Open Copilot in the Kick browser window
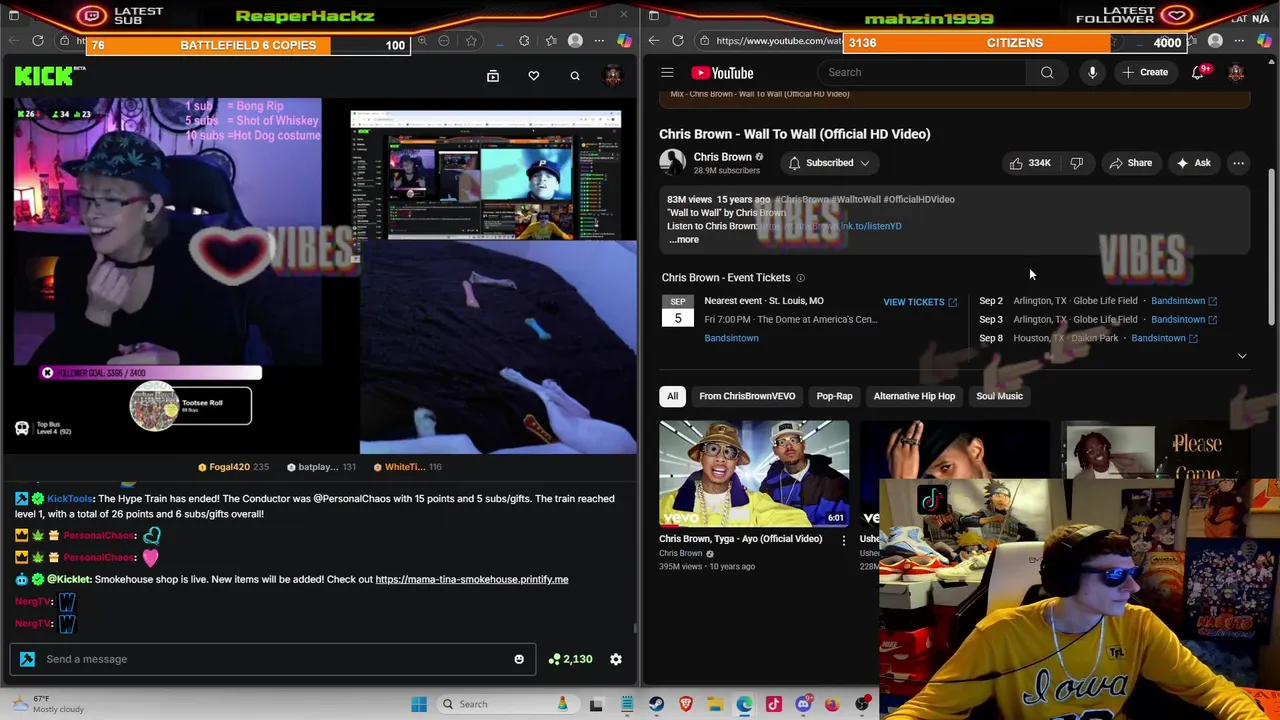This screenshot has height=720, width=1280. [x=624, y=41]
